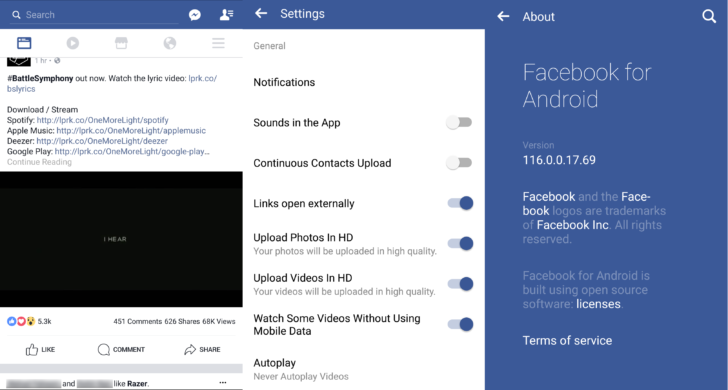Disable Upload Videos In HD switch
Image resolution: width=728 pixels, height=390 pixels.
(461, 284)
